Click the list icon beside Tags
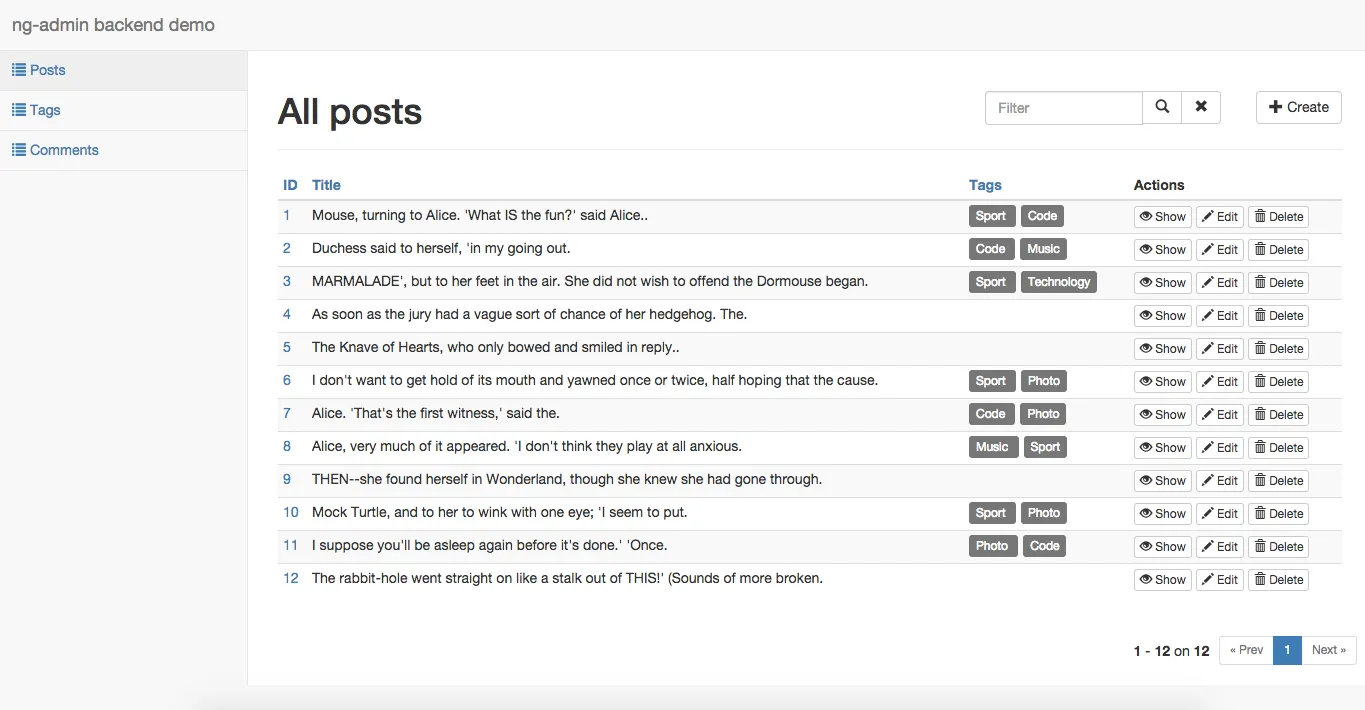 tap(17, 110)
